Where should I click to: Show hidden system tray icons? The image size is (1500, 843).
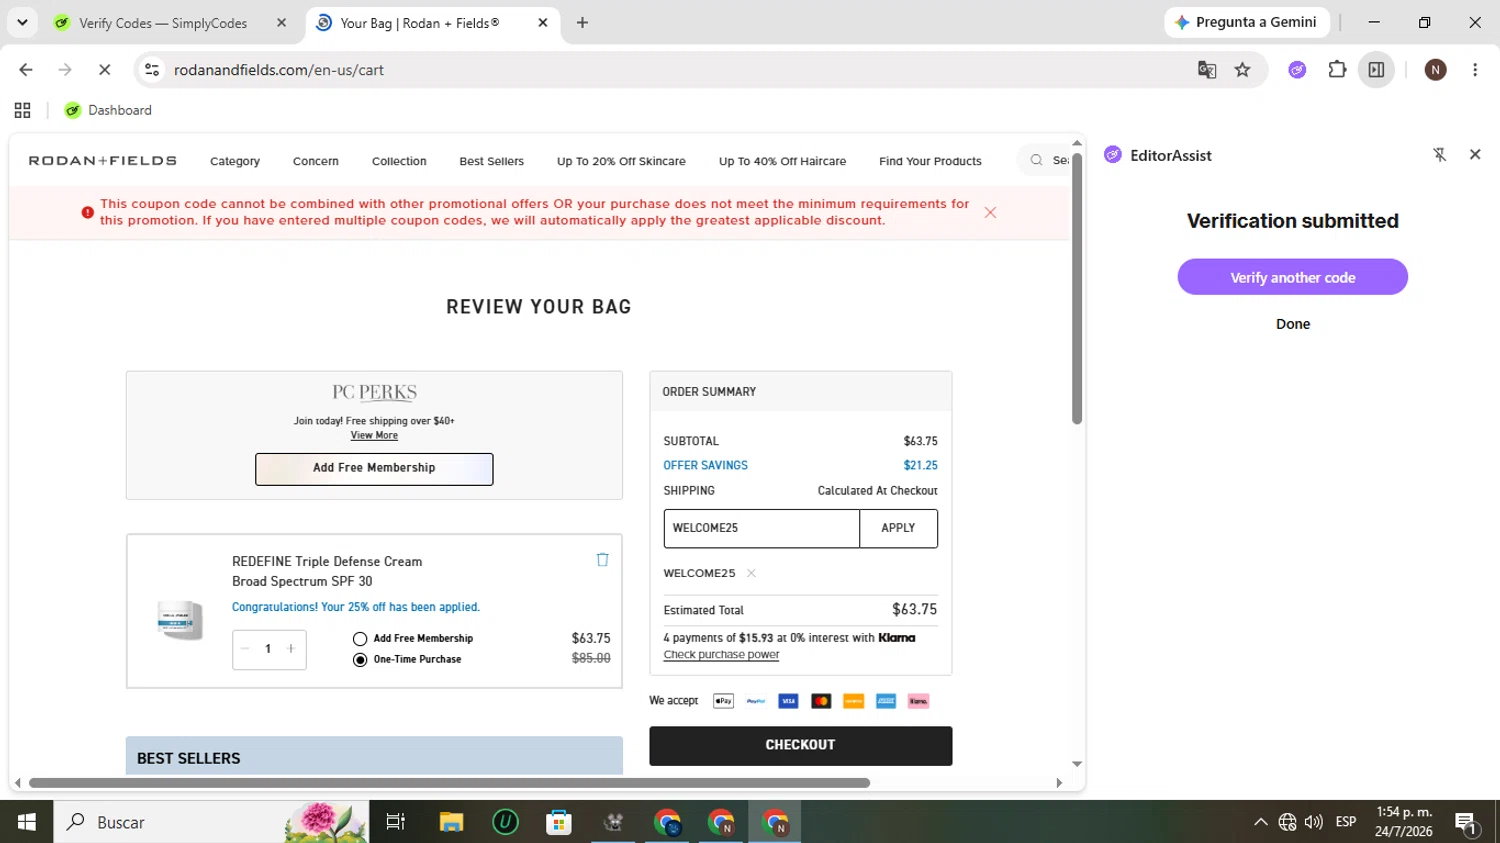[x=1261, y=822]
